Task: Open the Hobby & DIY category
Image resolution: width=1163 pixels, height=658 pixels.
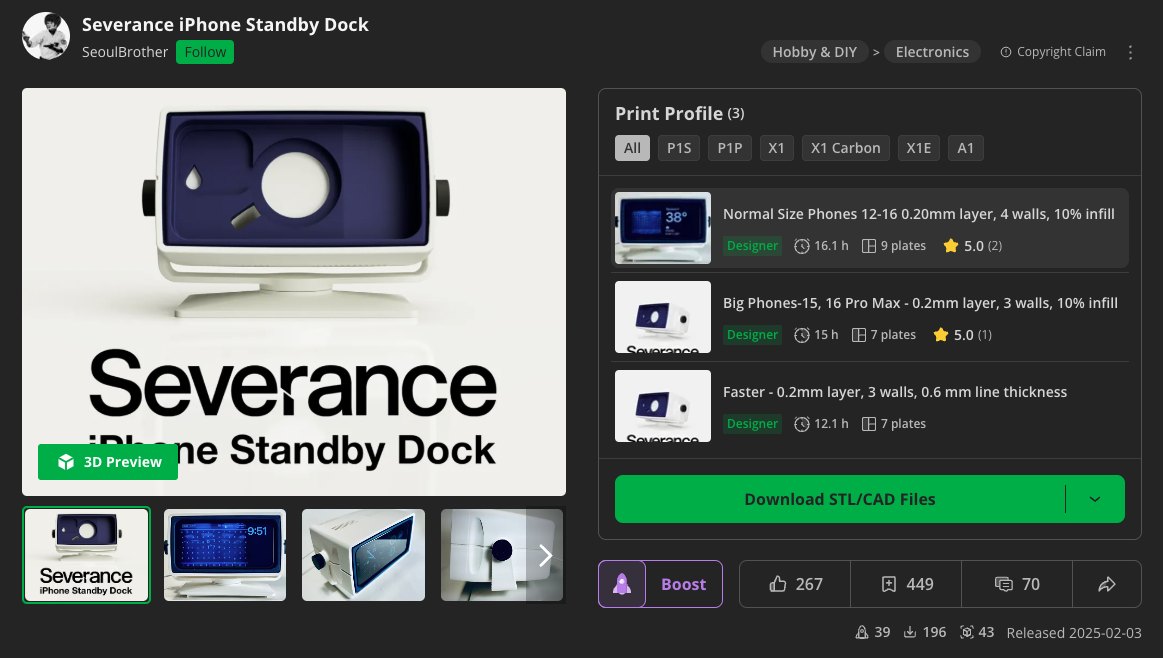Action: (814, 52)
